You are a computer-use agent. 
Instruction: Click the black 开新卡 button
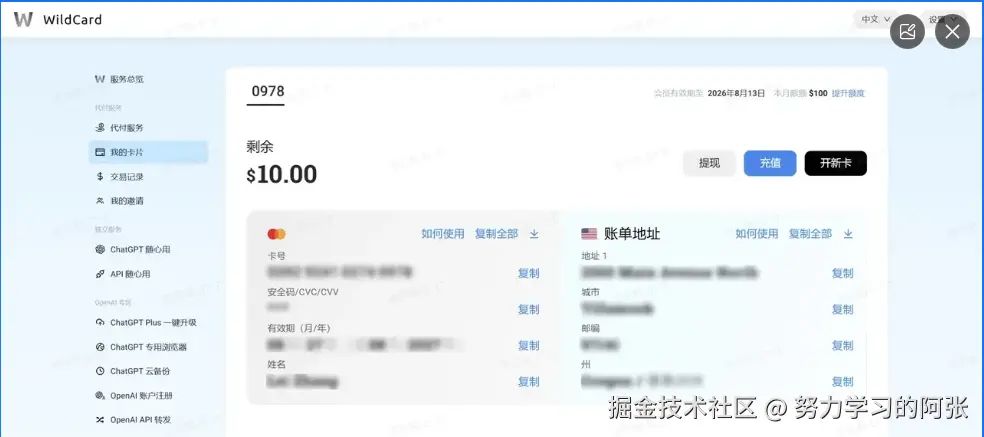(x=835, y=163)
